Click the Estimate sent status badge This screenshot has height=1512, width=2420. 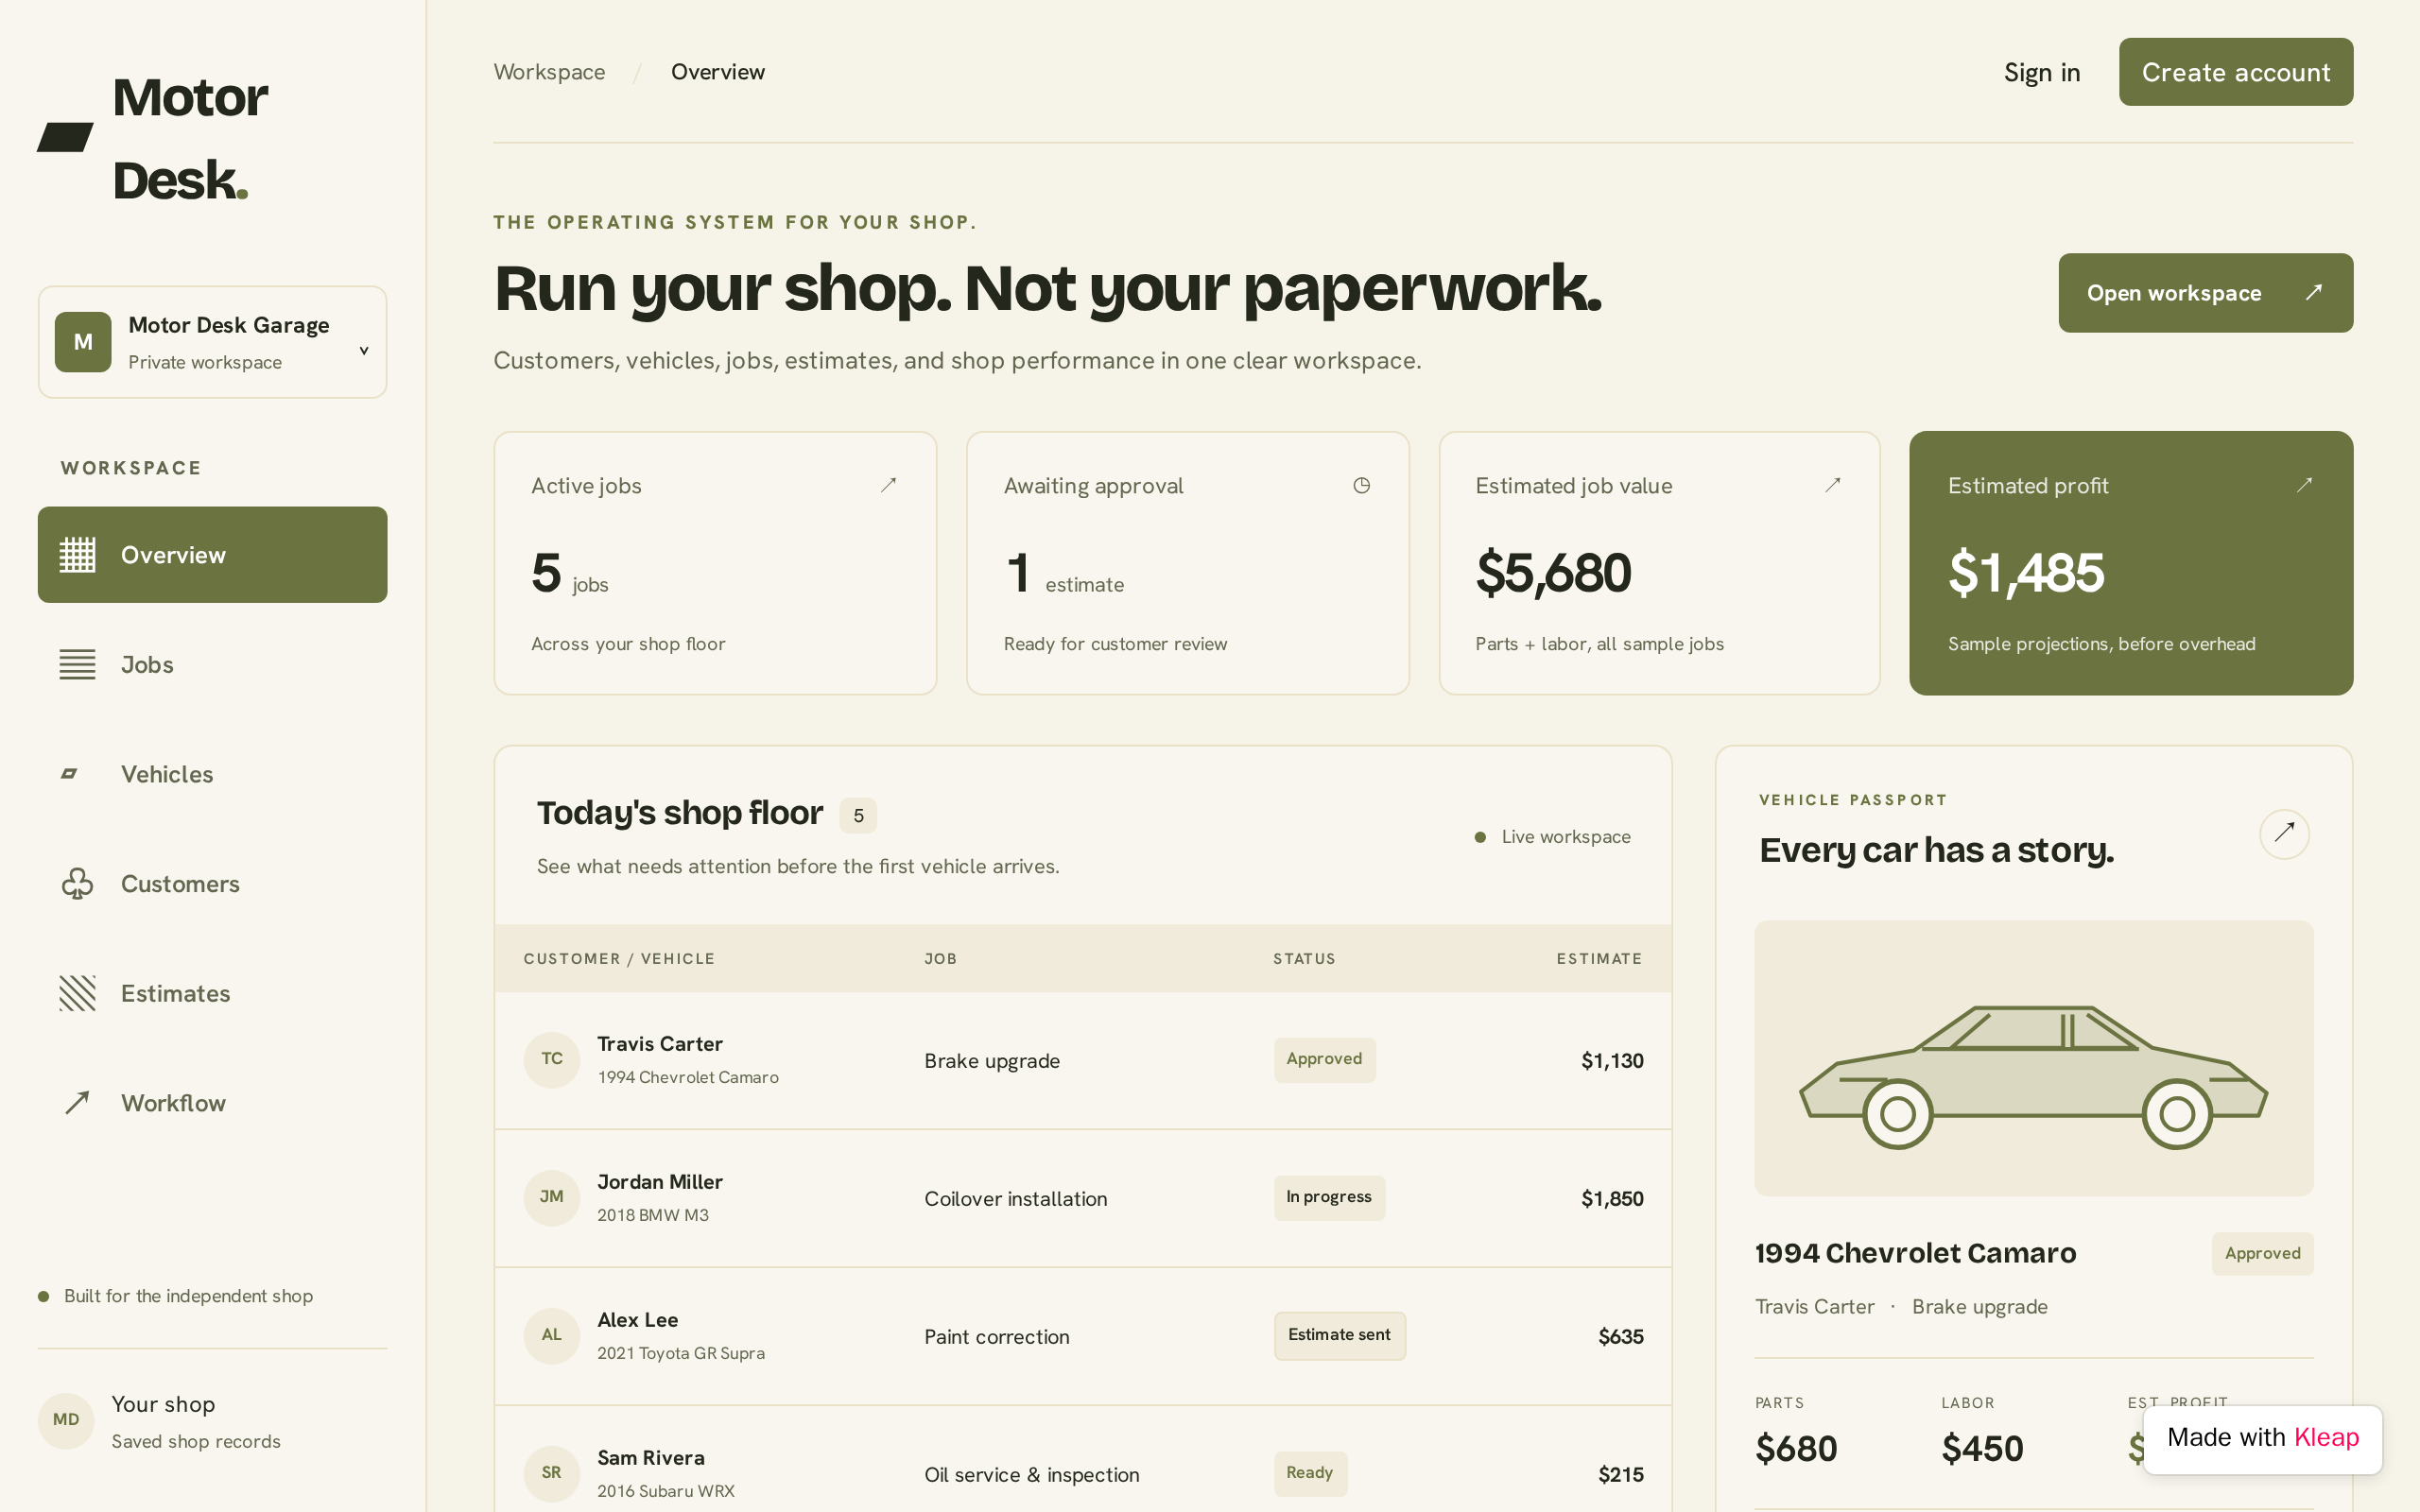coord(1339,1335)
